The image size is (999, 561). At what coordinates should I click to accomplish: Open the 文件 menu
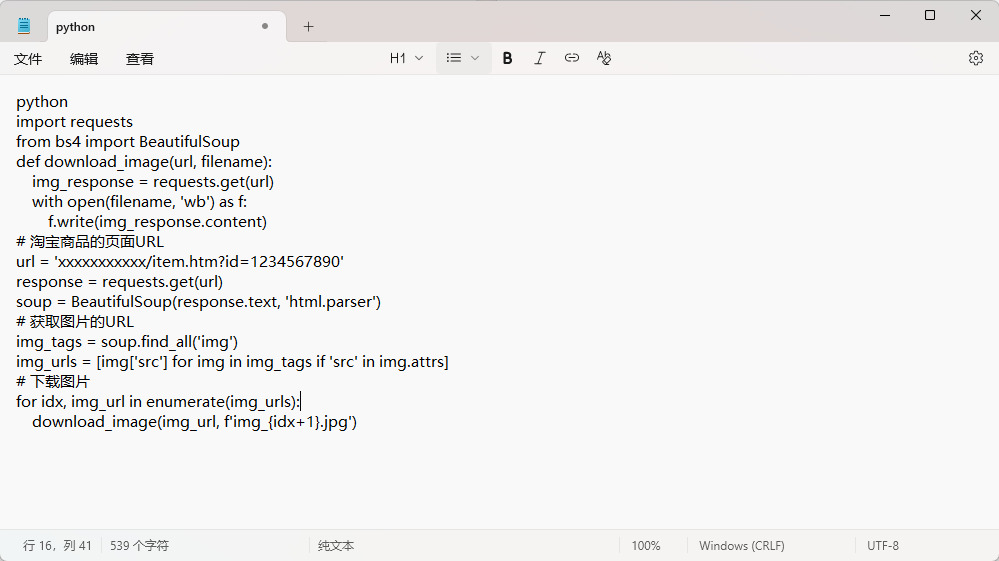pos(28,59)
